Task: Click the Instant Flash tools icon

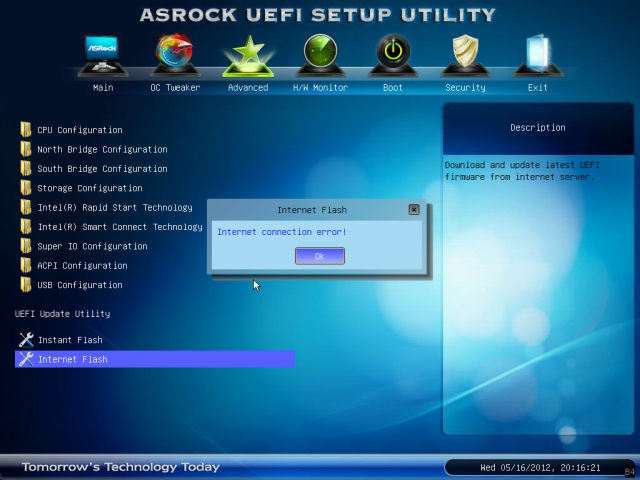Action: (x=26, y=340)
